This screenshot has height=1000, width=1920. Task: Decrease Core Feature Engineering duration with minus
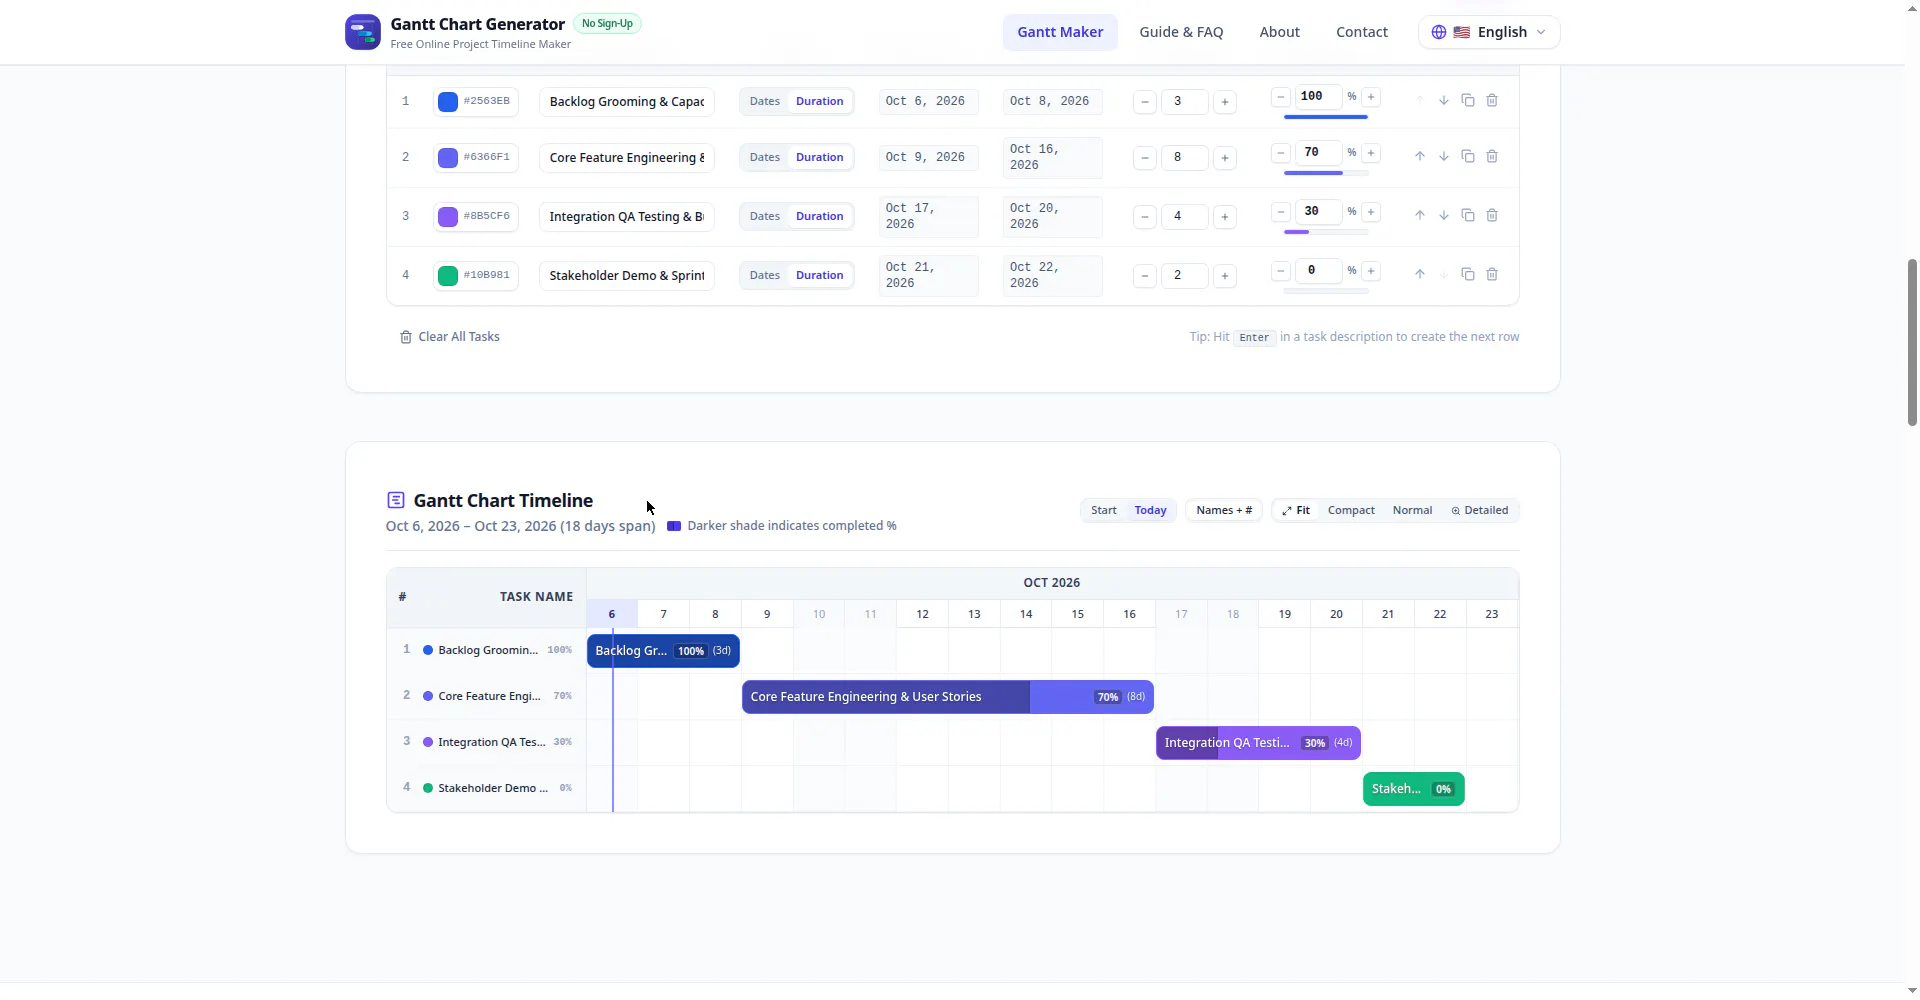point(1145,158)
